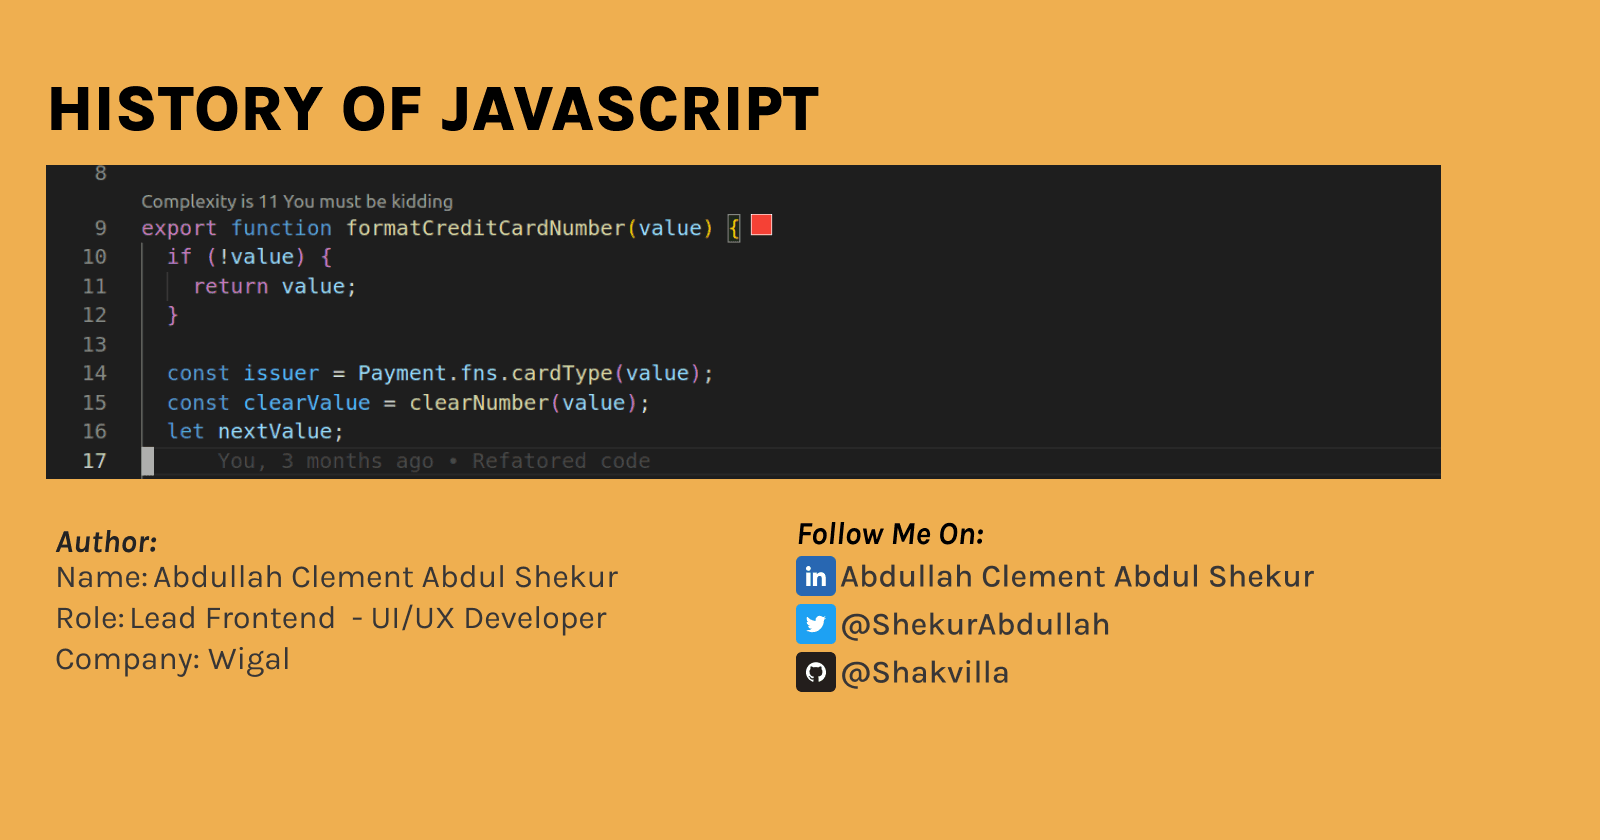
Task: Click the highlighted opening brace on line 9
Action: [734, 228]
